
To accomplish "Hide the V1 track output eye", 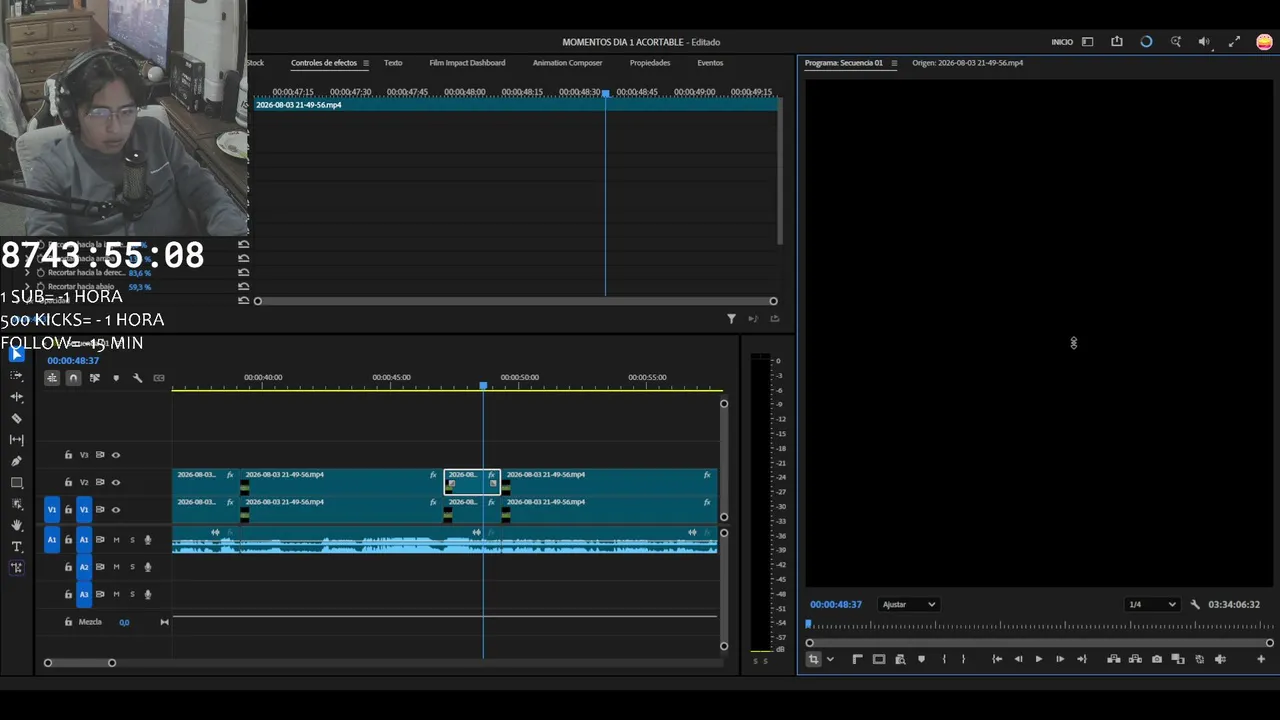I will 116,510.
